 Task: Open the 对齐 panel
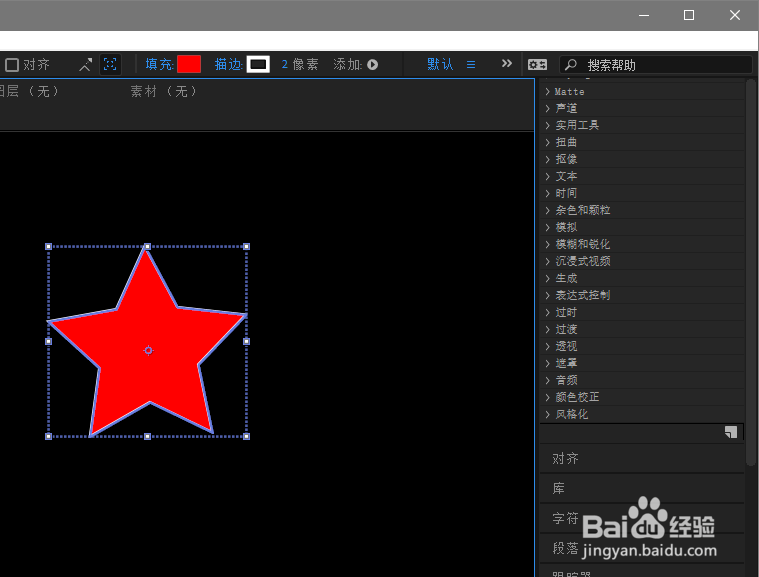point(642,458)
